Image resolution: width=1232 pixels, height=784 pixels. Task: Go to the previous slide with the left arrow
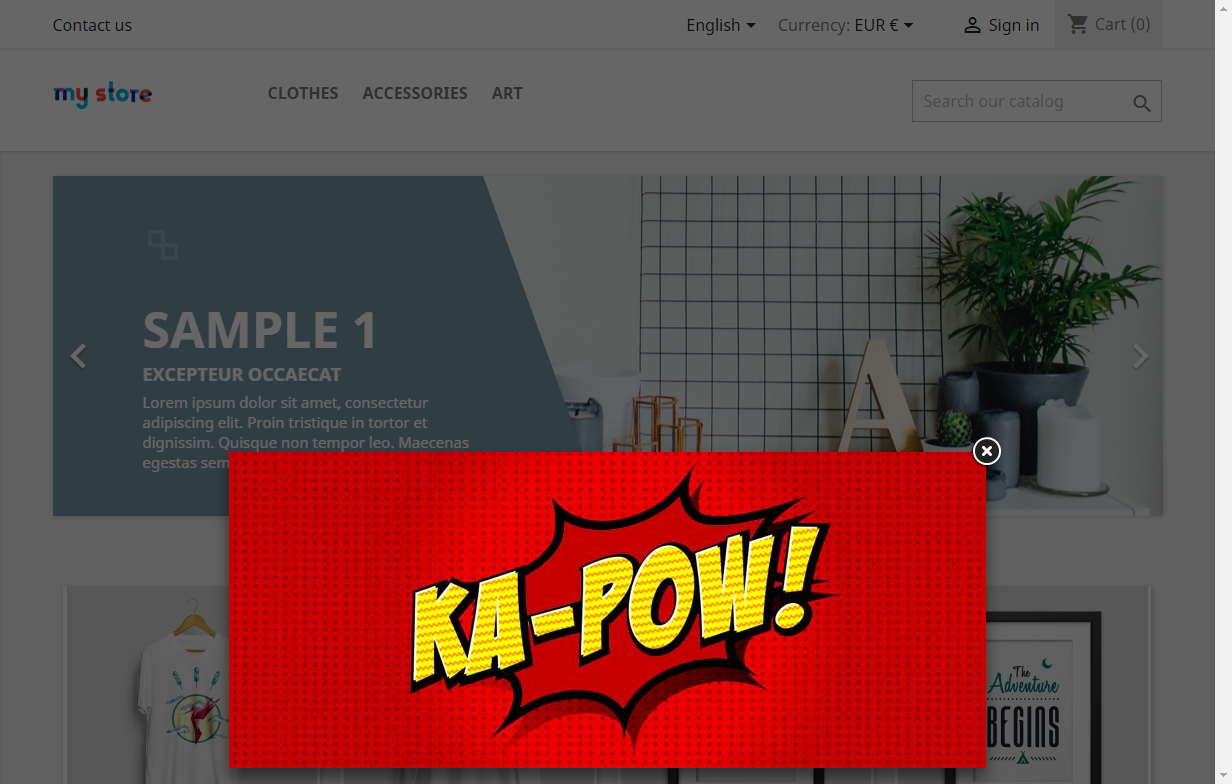[79, 356]
